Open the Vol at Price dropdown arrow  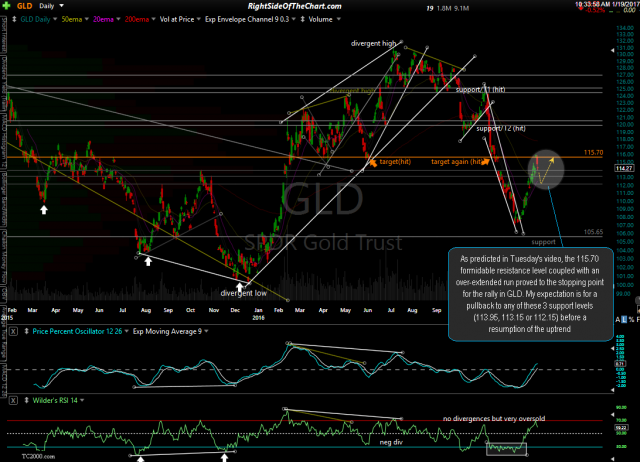pos(199,19)
